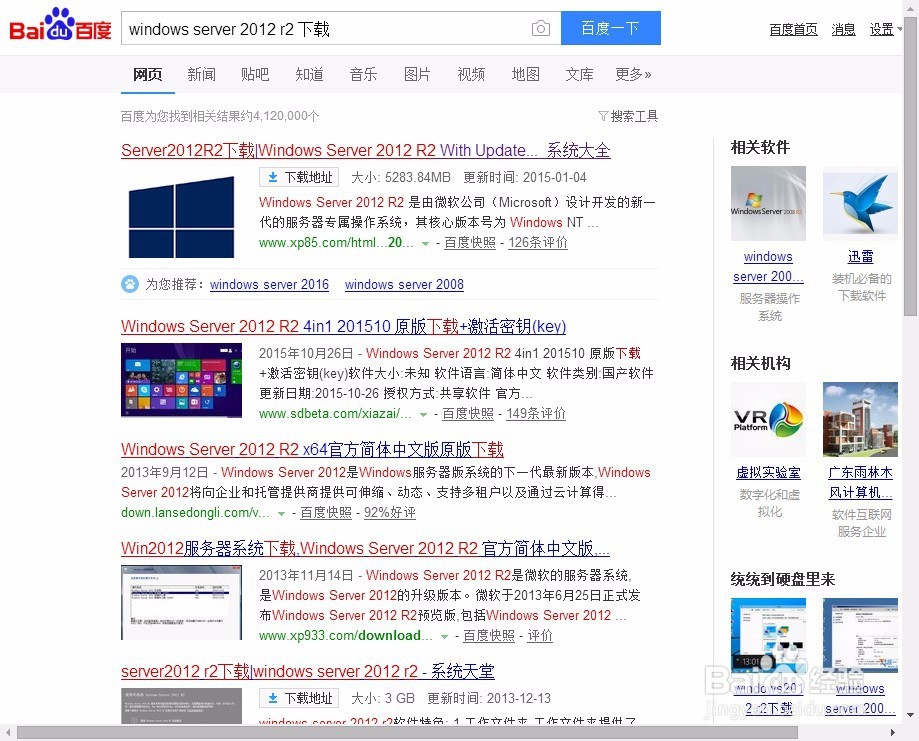Open Win2012服务器系统下载 result title
The image size is (919, 741).
tap(365, 548)
